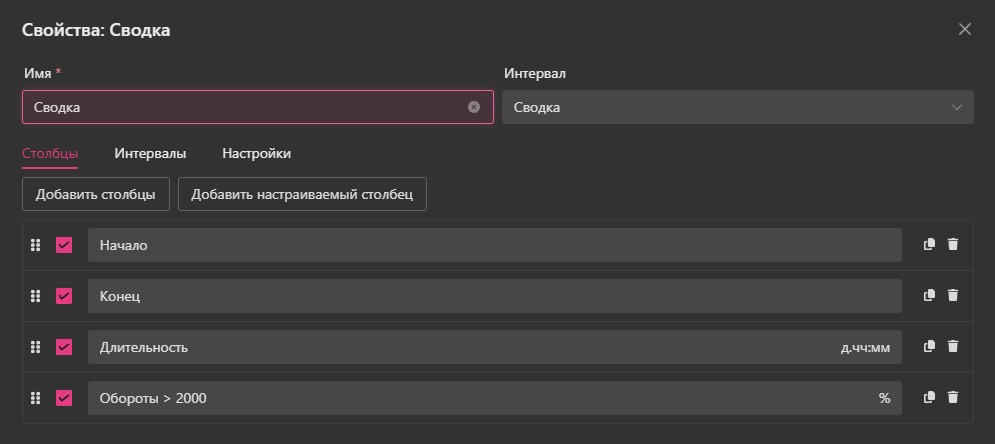Screen dimensions: 995x444
Task: Duplicate the Конец column row
Action: [929, 295]
